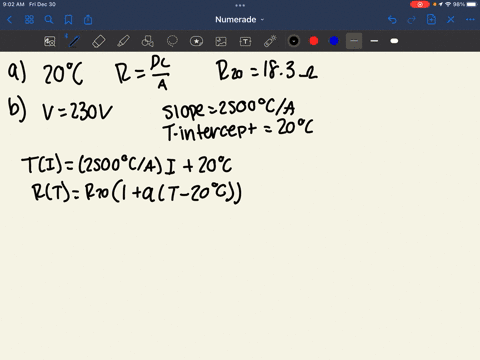Select the Shapes tool
480x360 pixels.
[148, 41]
